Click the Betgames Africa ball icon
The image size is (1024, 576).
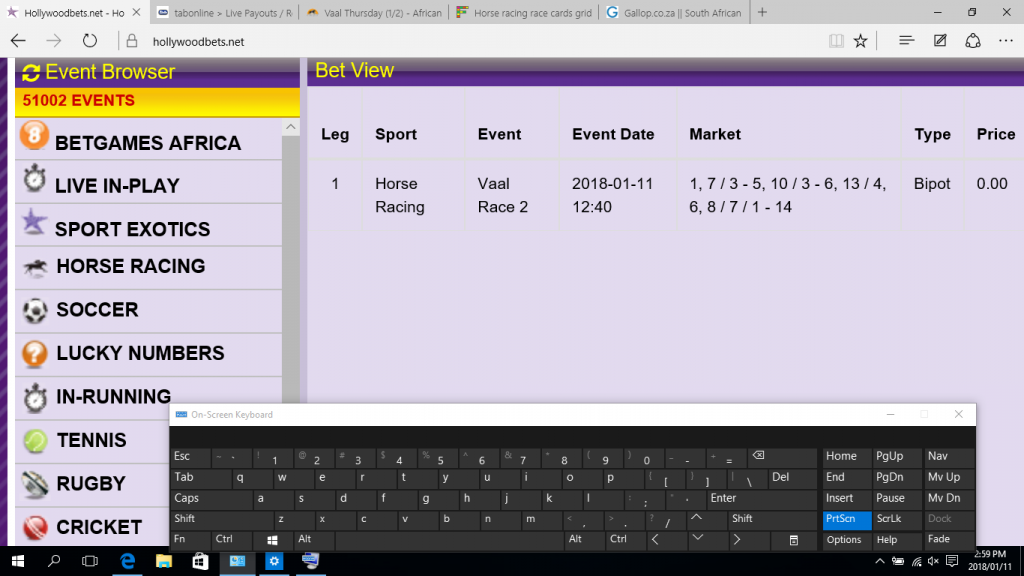click(x=34, y=137)
